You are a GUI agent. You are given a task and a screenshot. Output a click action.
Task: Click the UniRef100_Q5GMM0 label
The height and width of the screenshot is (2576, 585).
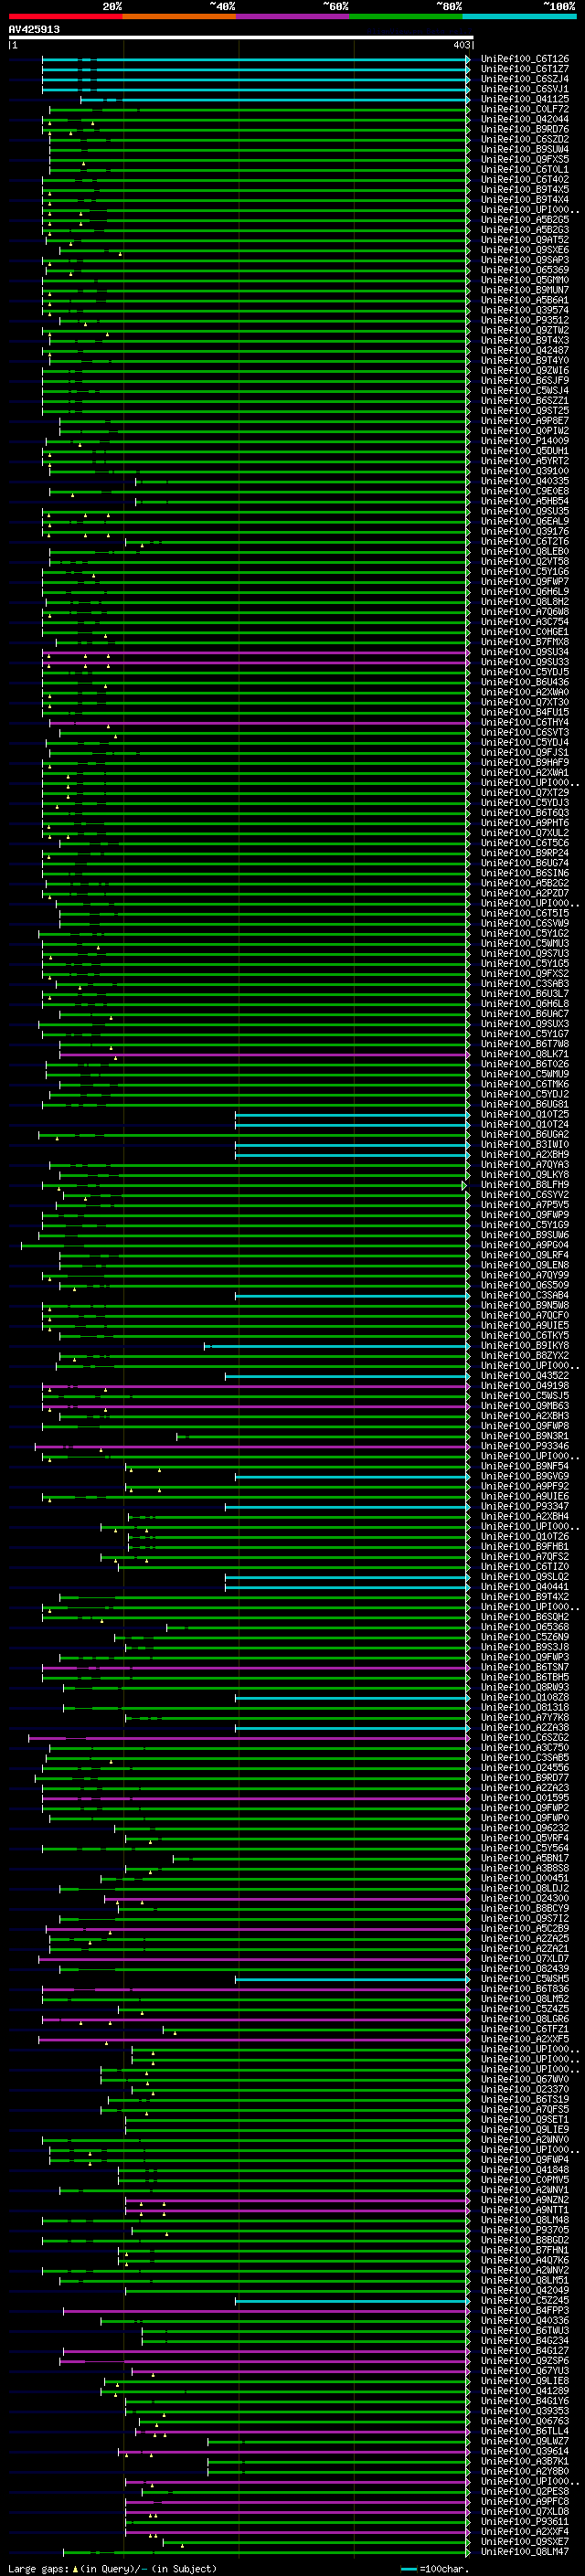coord(525,280)
